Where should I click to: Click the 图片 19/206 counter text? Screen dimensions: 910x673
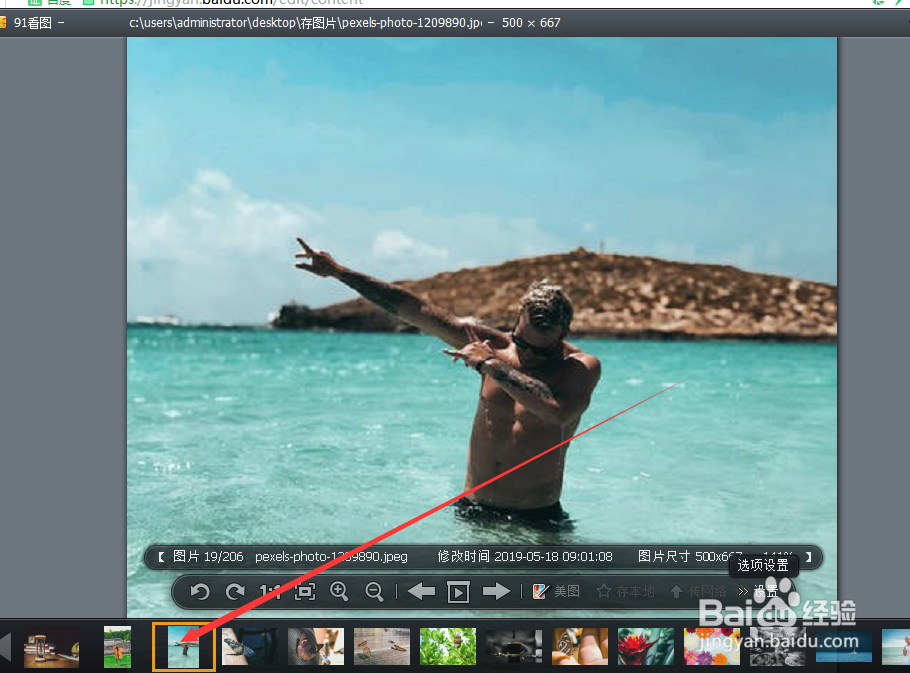pyautogui.click(x=208, y=556)
